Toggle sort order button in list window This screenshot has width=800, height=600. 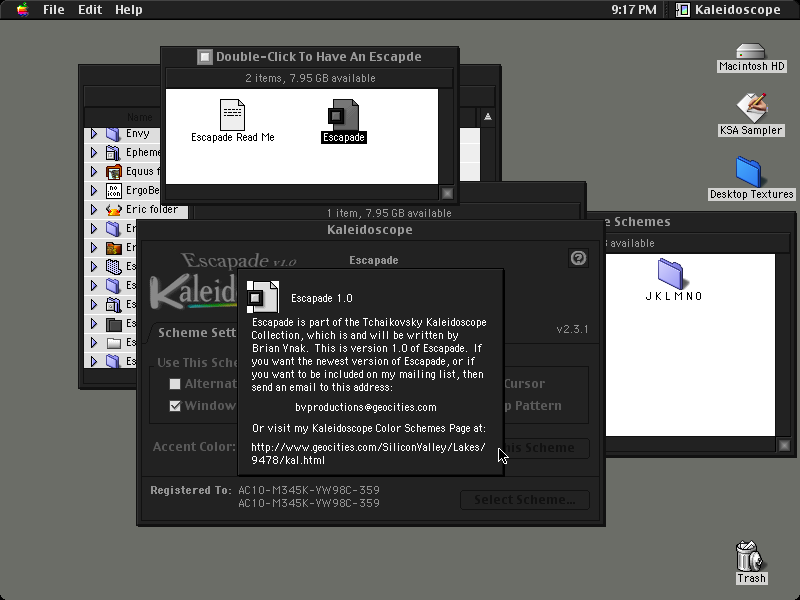[488, 117]
